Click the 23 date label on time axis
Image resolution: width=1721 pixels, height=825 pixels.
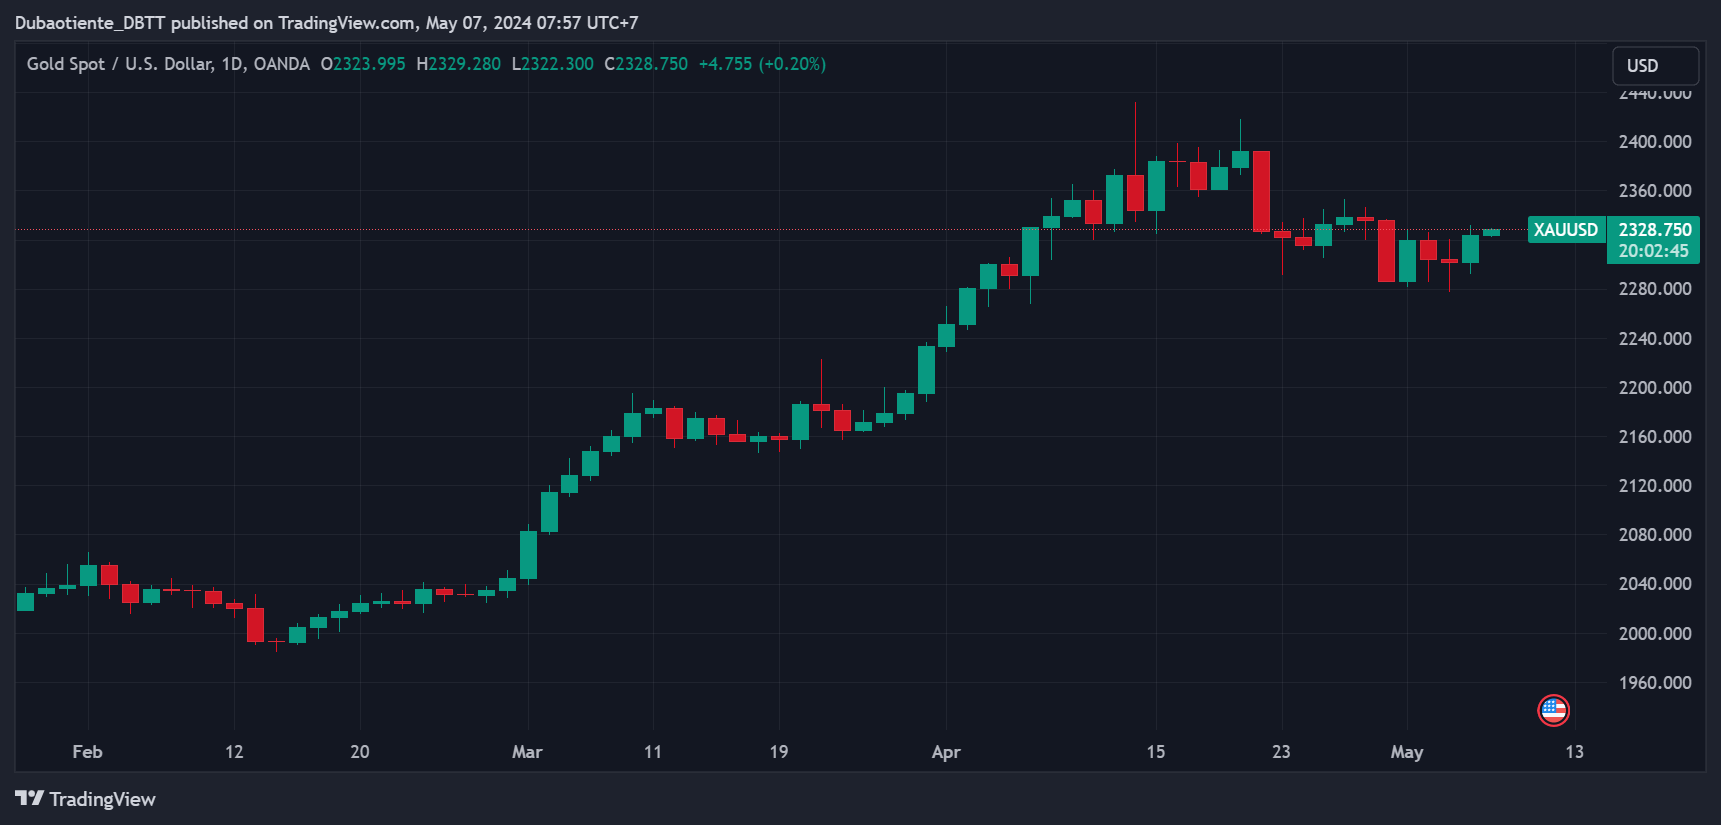click(x=1281, y=752)
